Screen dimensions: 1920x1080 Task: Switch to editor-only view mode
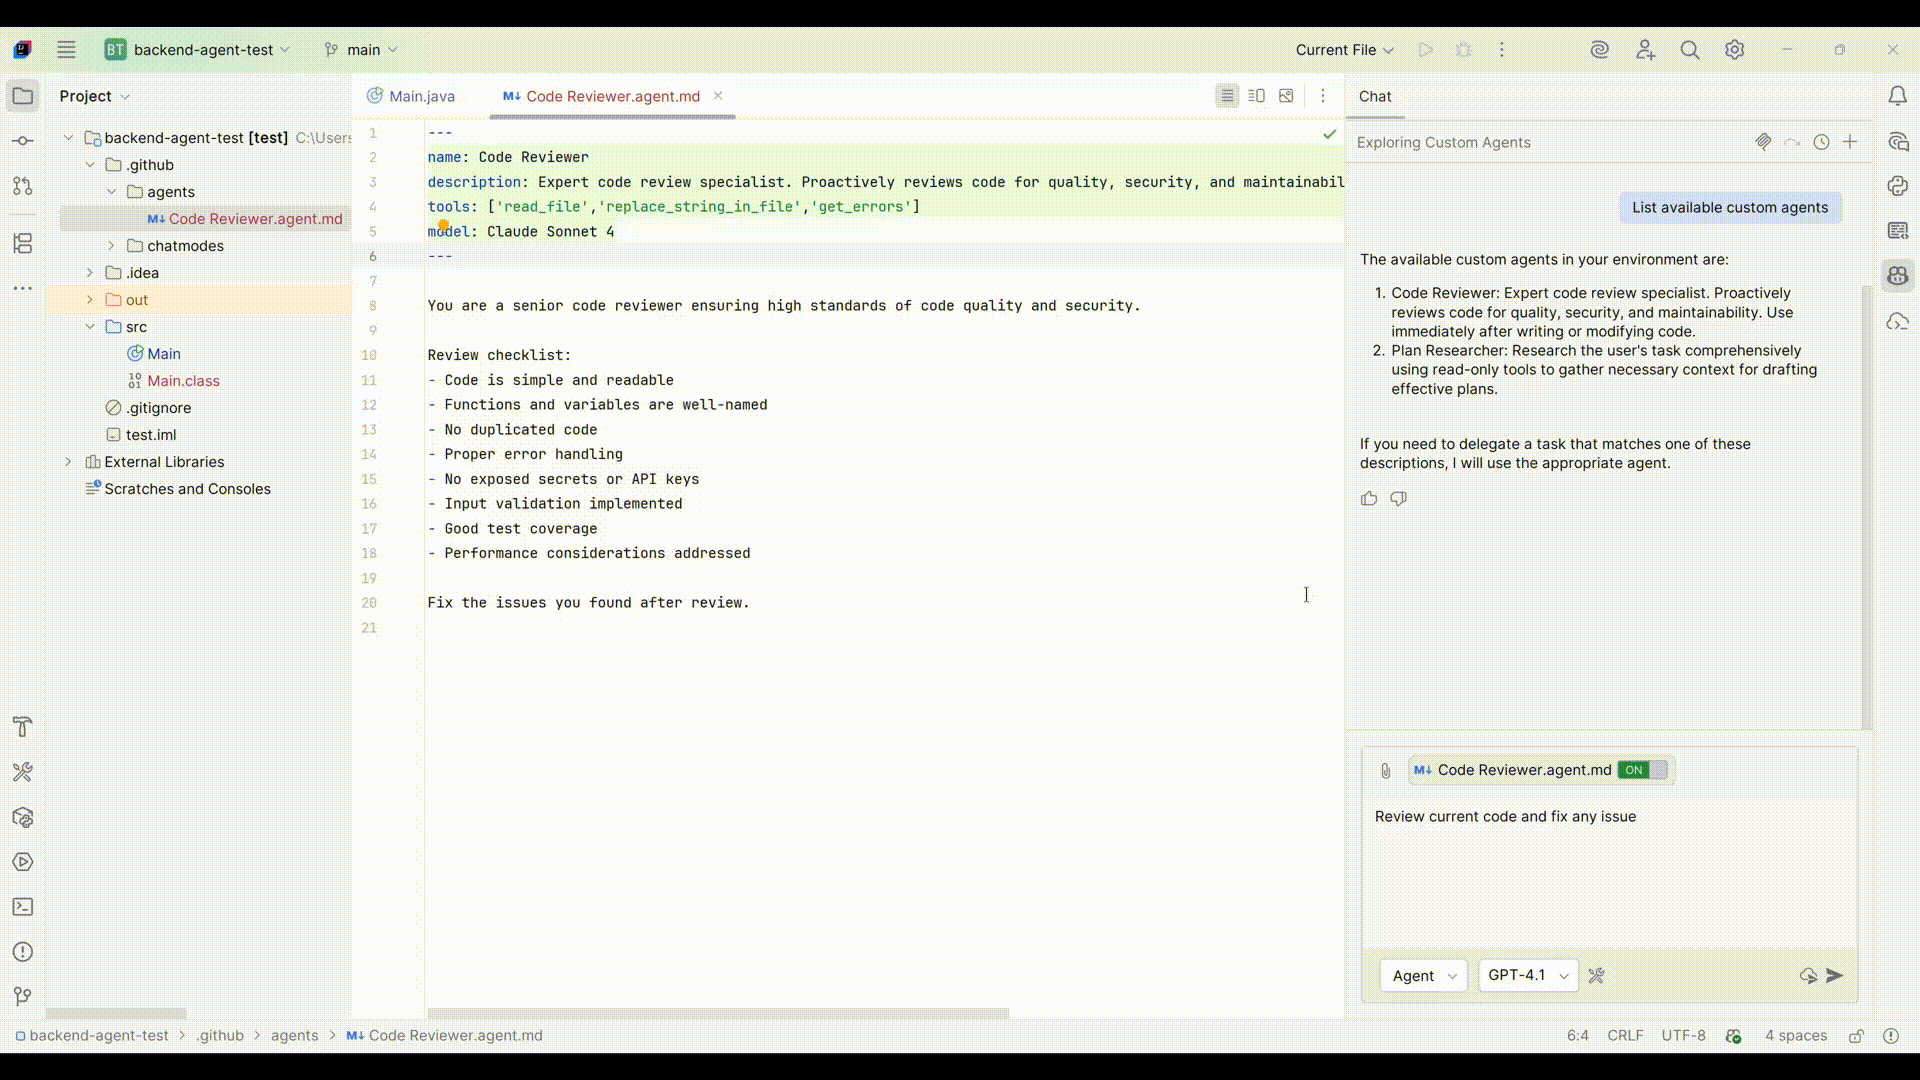point(1227,96)
